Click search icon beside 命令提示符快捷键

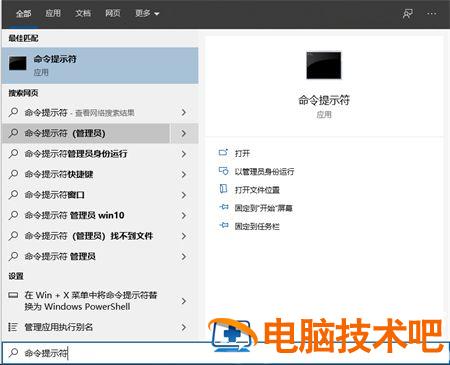pos(13,174)
